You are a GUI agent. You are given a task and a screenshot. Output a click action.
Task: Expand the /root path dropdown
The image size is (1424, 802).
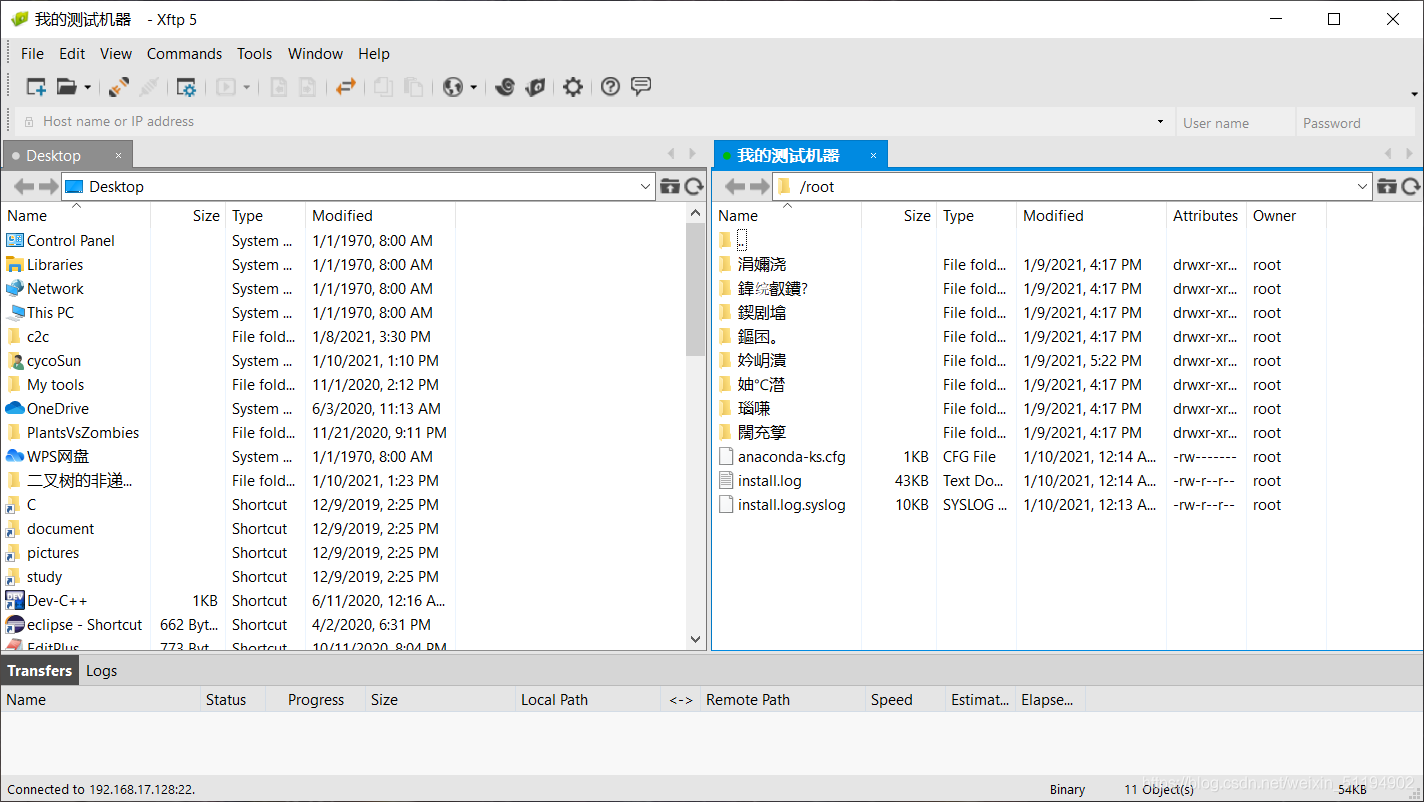[1362, 186]
